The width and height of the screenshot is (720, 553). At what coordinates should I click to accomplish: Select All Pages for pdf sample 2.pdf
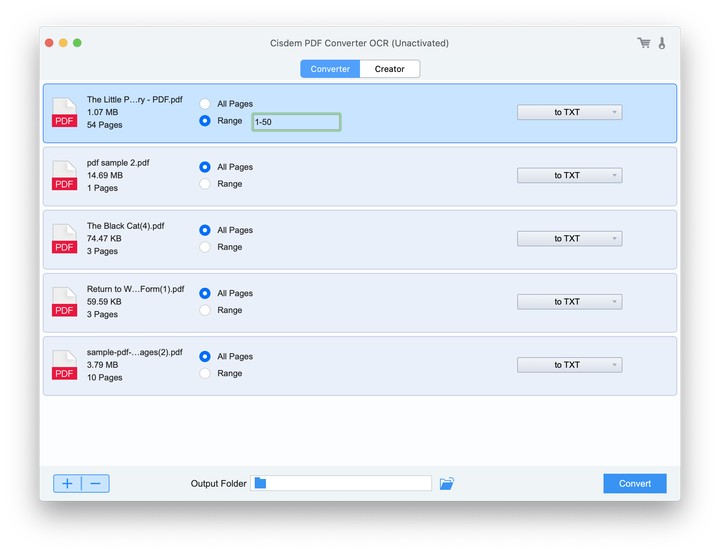click(x=205, y=167)
